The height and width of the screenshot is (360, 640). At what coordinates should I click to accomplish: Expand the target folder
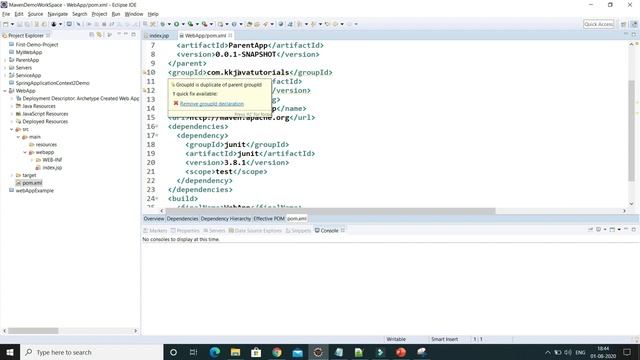[x=11, y=176]
